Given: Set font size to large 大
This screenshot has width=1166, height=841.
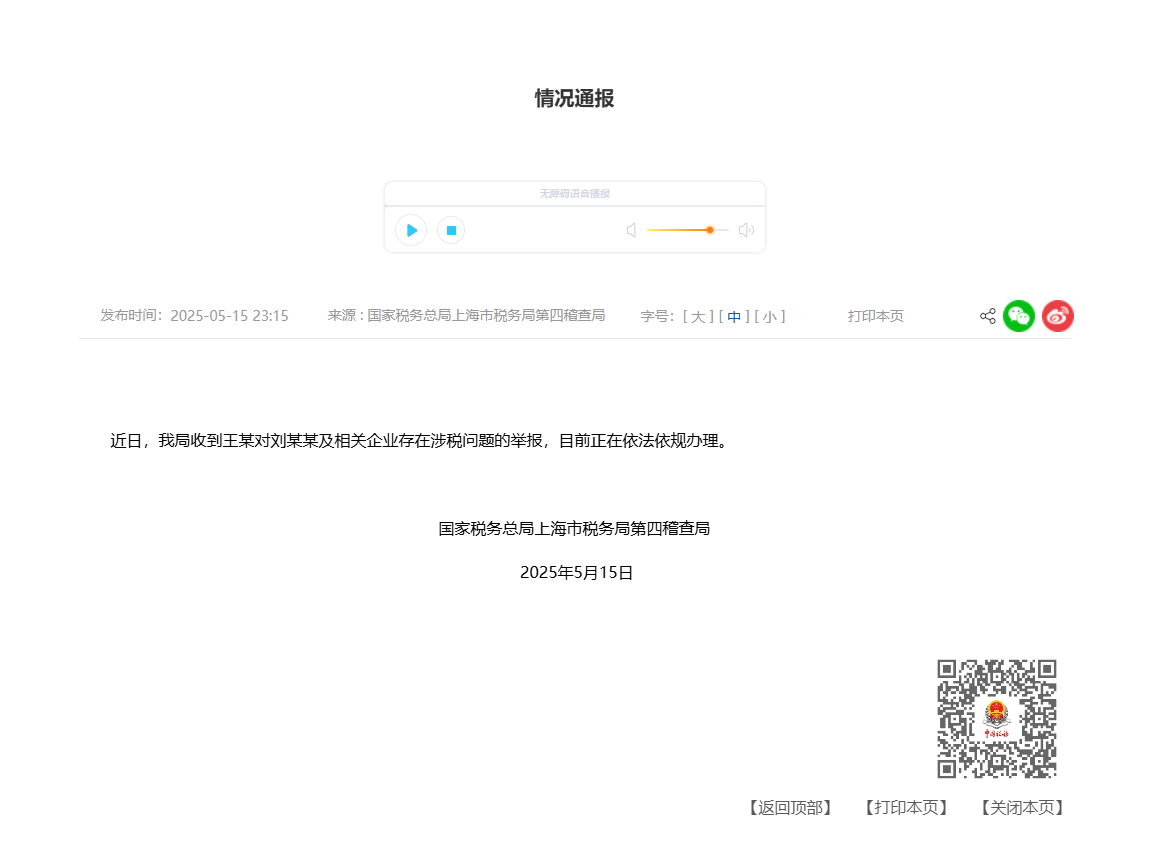Looking at the screenshot, I should [x=698, y=317].
